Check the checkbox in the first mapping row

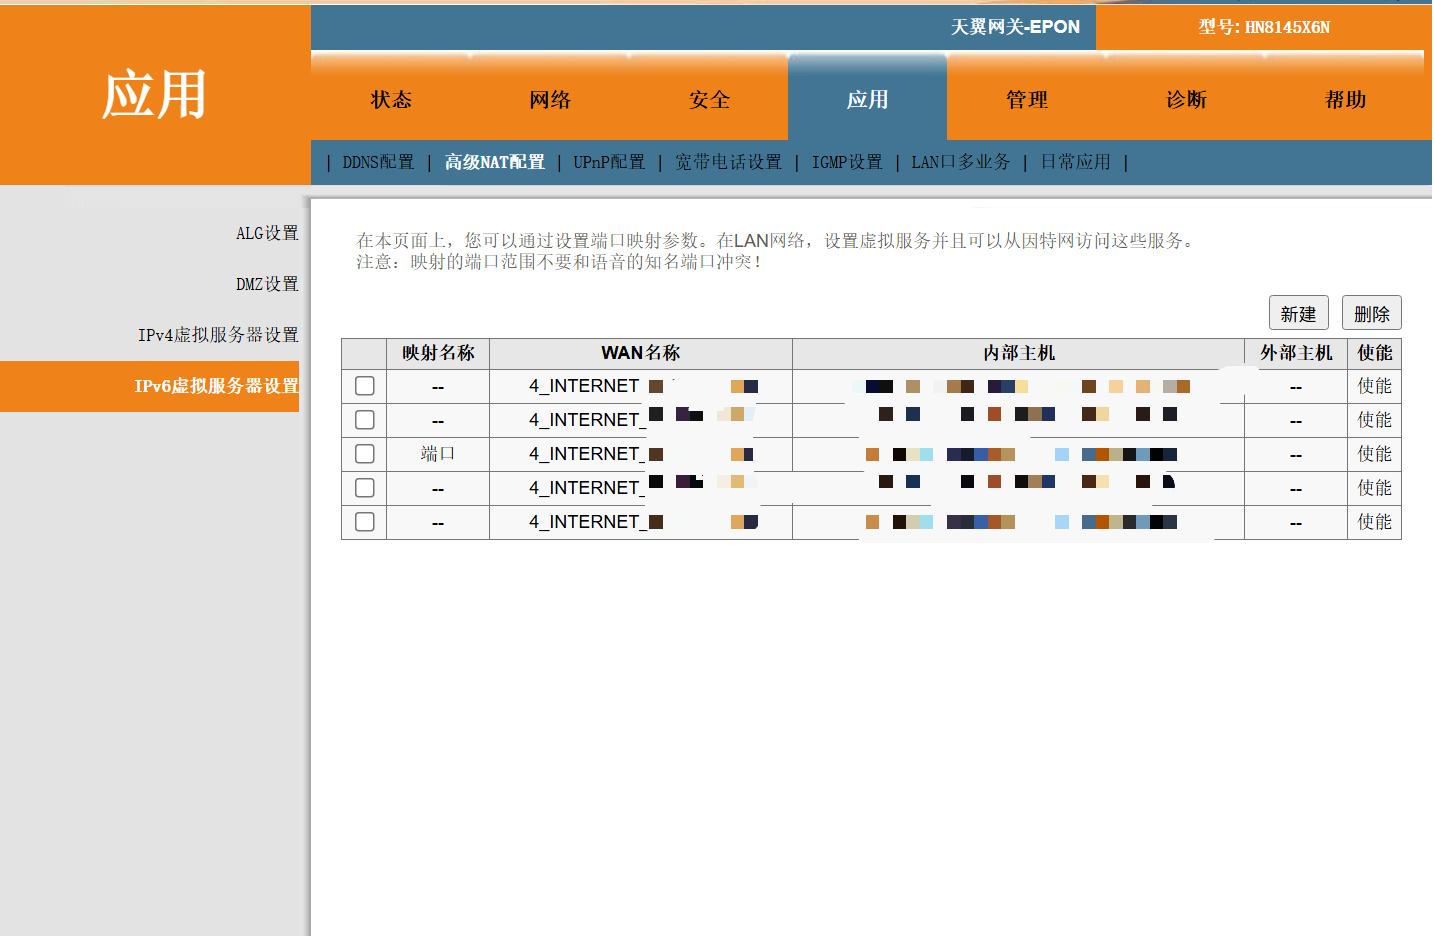click(365, 386)
